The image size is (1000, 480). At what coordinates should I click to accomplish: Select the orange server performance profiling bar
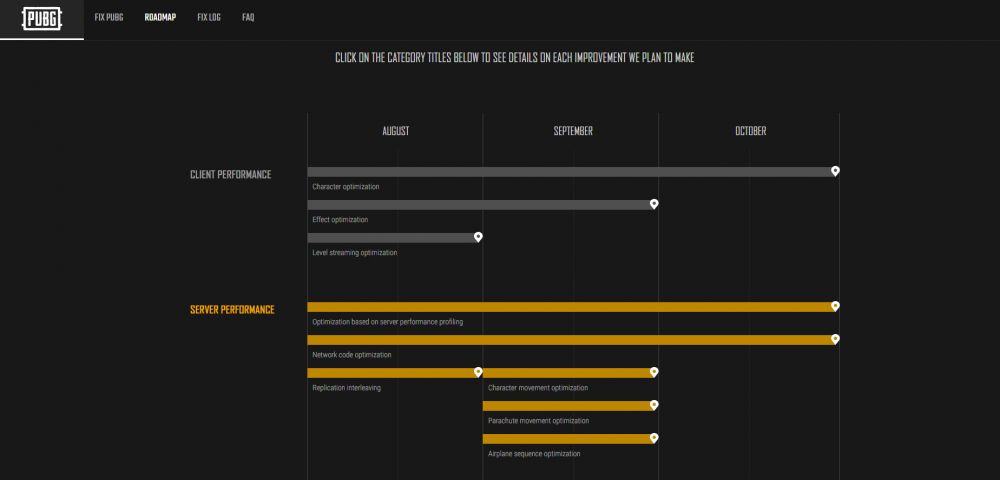coord(573,307)
